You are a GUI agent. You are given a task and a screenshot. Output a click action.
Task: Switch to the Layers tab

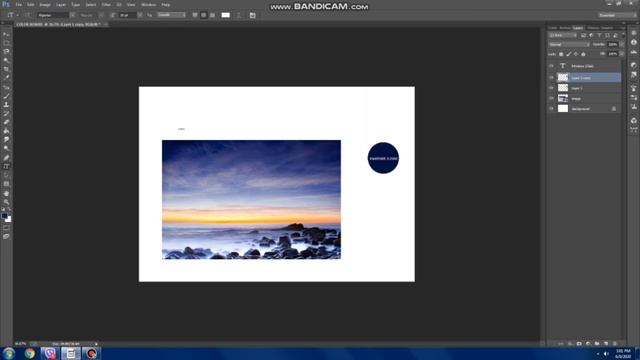[578, 28]
